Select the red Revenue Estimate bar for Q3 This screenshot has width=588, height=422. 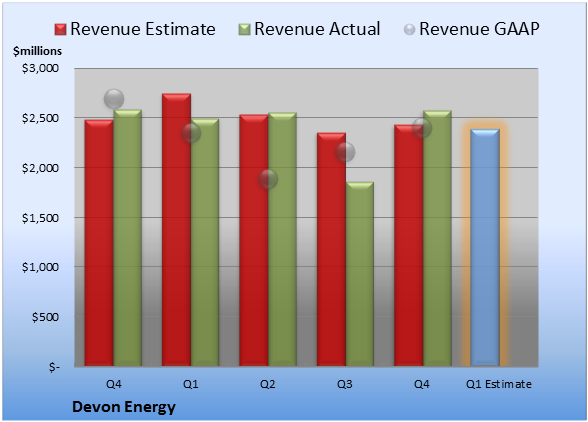331,249
